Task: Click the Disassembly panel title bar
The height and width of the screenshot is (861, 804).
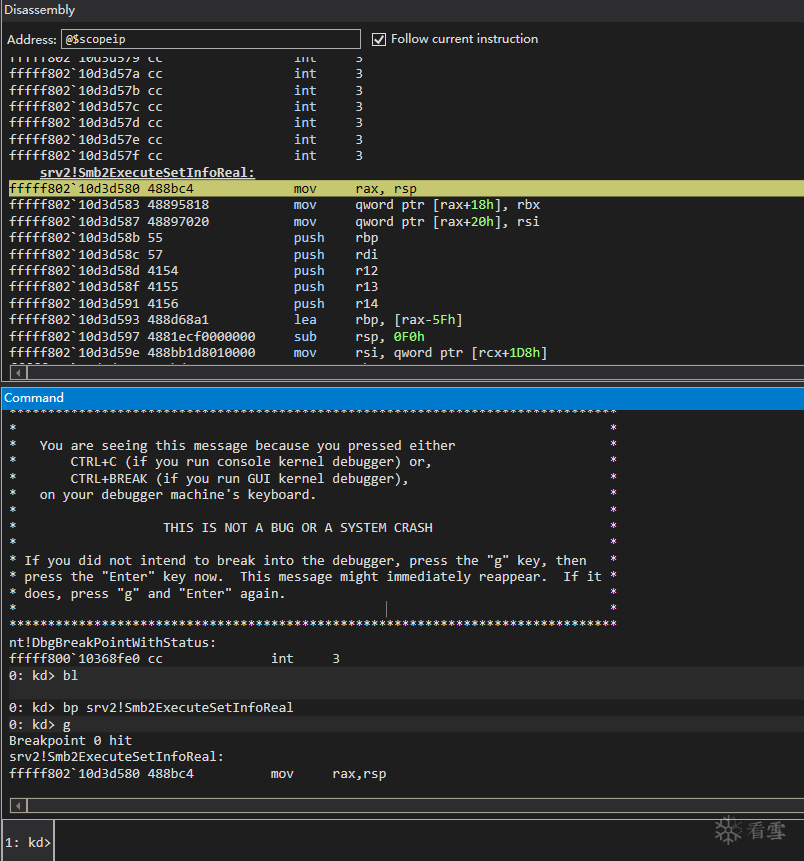Action: pyautogui.click(x=402, y=10)
